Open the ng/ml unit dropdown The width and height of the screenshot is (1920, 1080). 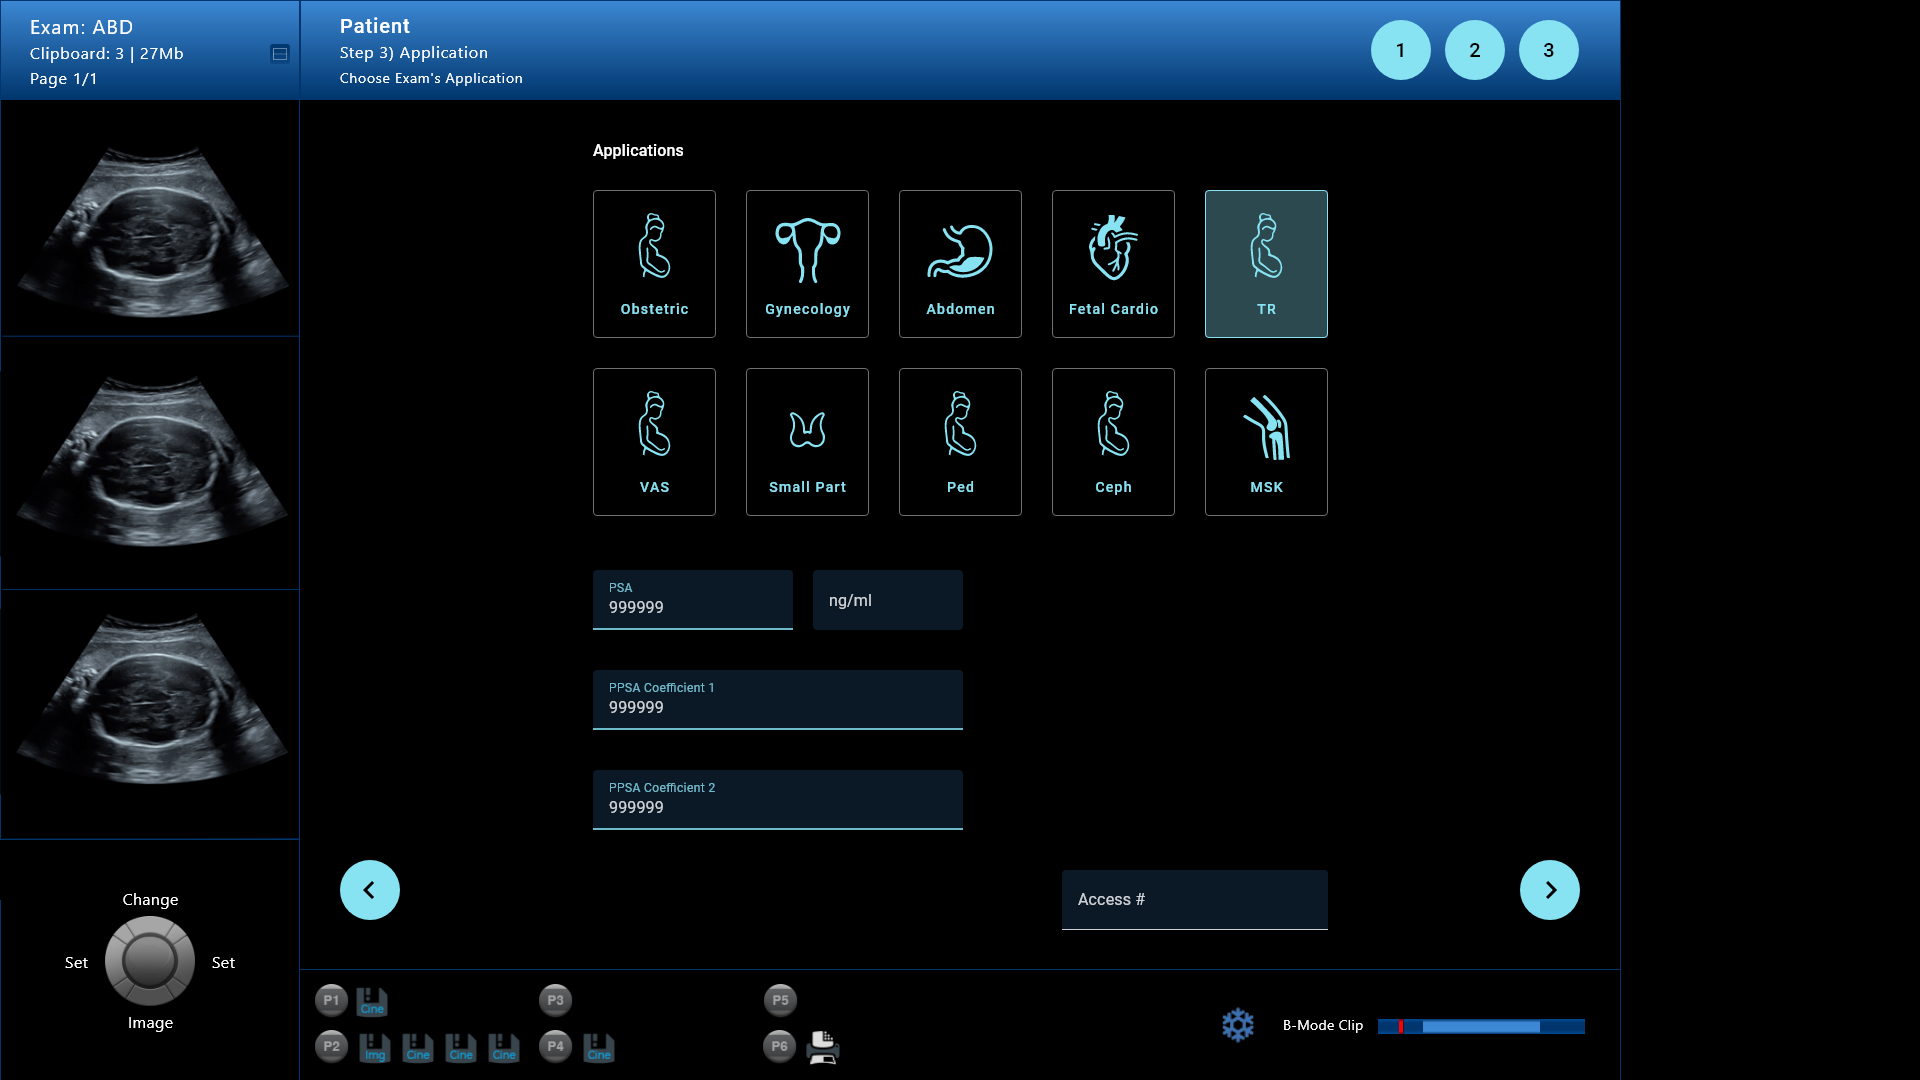tap(887, 600)
